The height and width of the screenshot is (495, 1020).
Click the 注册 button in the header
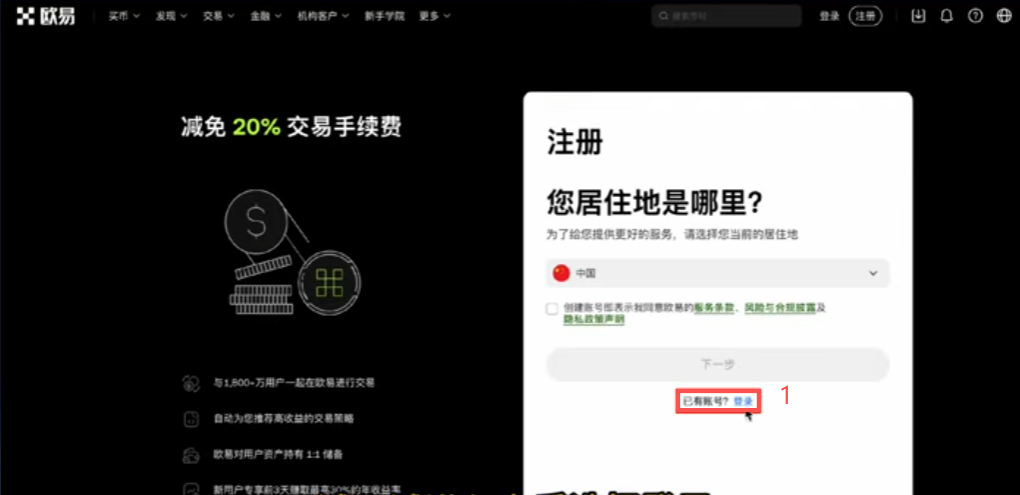(865, 16)
